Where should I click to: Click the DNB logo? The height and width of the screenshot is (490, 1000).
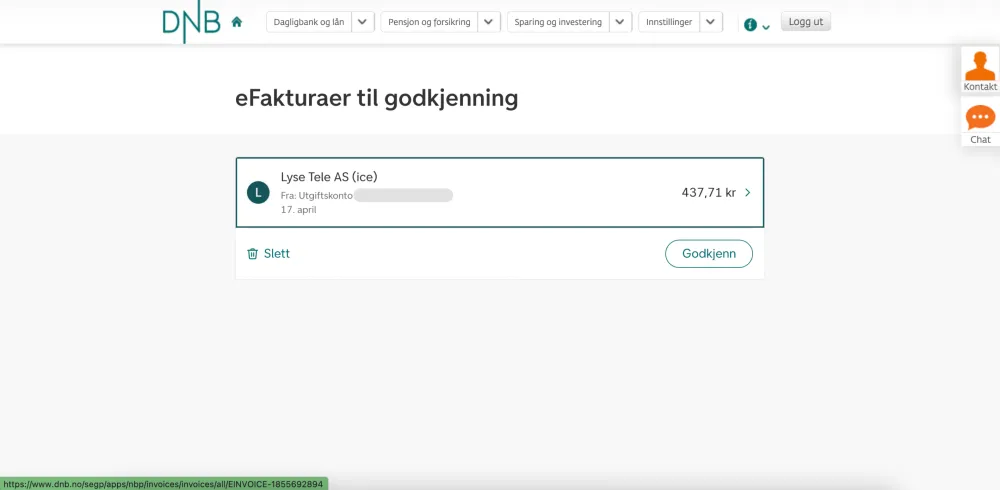coord(191,22)
